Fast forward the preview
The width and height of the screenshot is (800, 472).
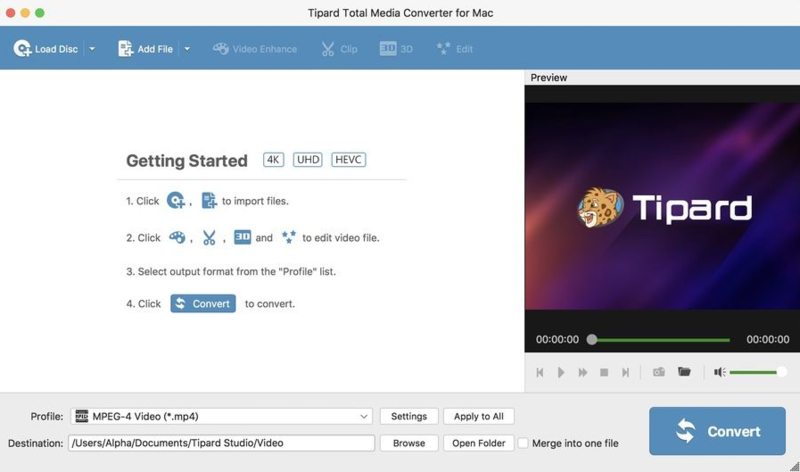pyautogui.click(x=583, y=372)
